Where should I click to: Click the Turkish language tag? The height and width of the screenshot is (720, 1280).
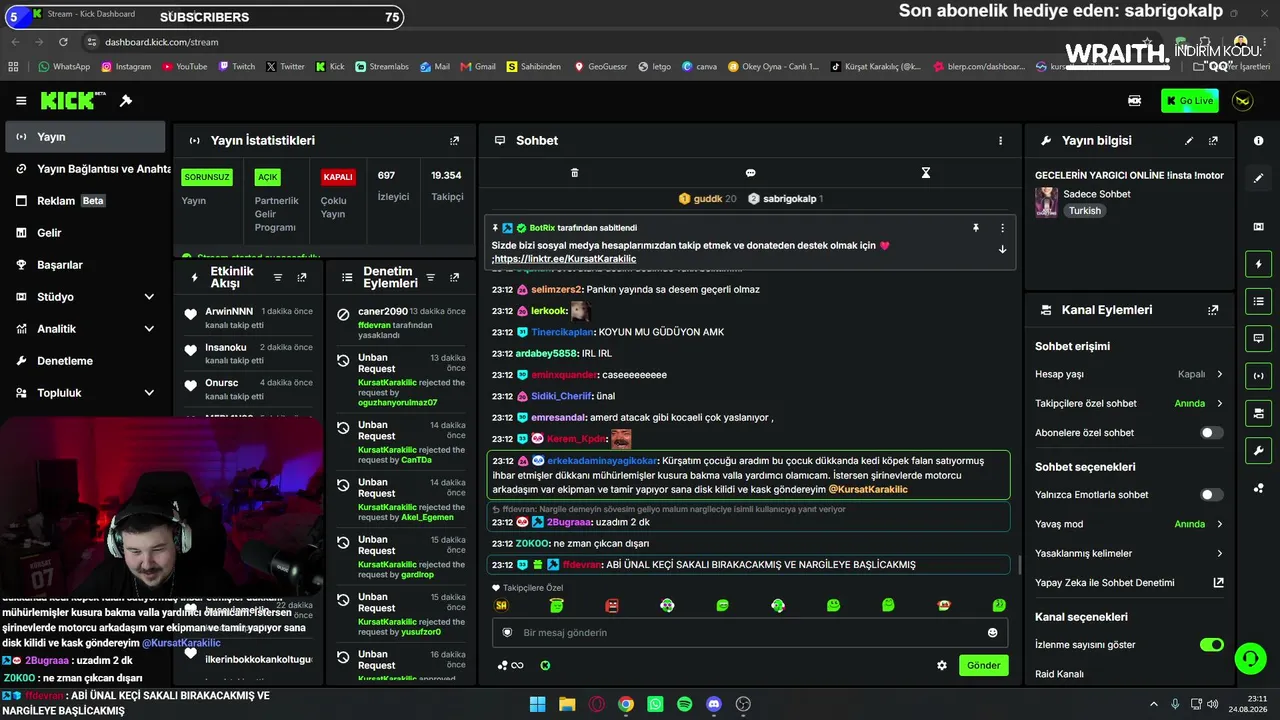click(x=1084, y=211)
